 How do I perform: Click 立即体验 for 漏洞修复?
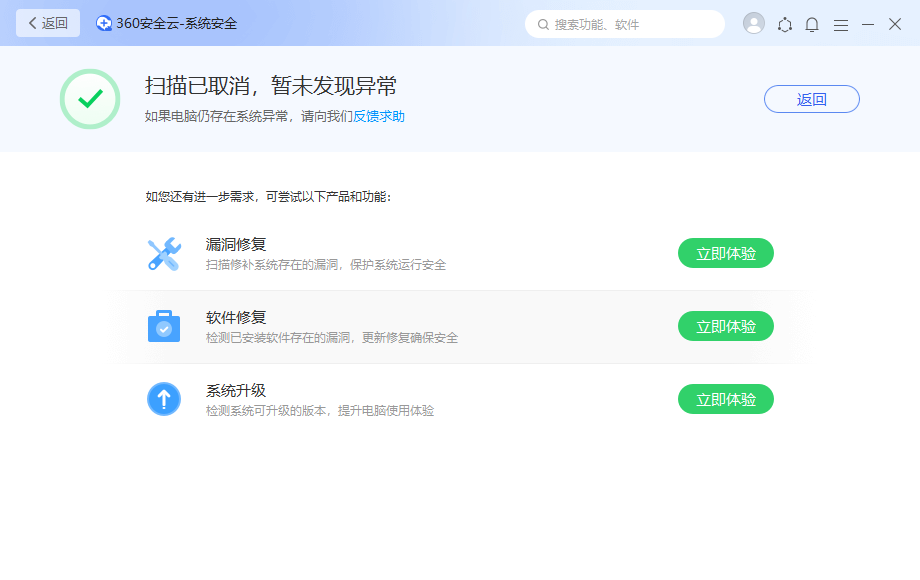(726, 253)
